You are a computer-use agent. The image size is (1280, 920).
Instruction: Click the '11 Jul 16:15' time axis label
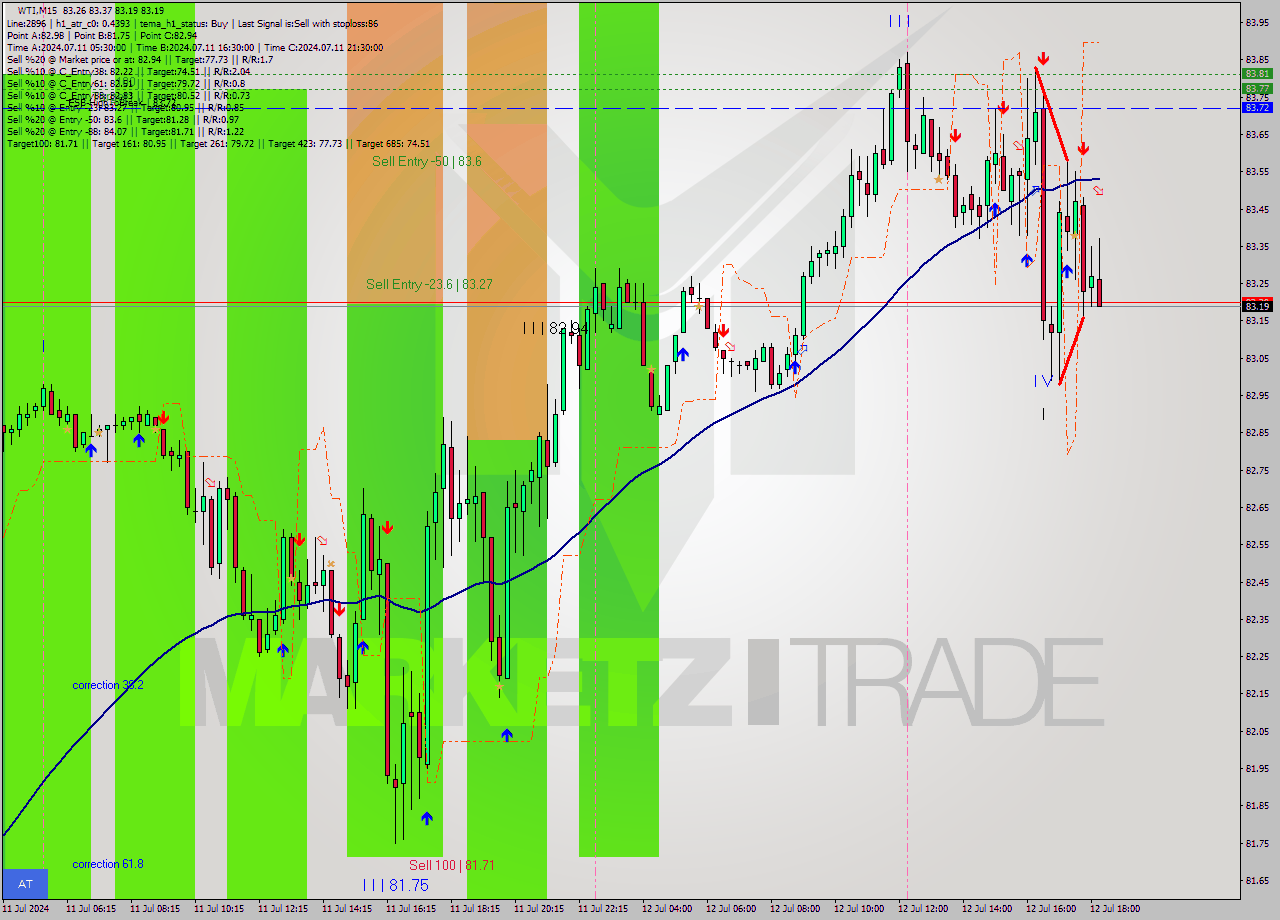(x=411, y=909)
